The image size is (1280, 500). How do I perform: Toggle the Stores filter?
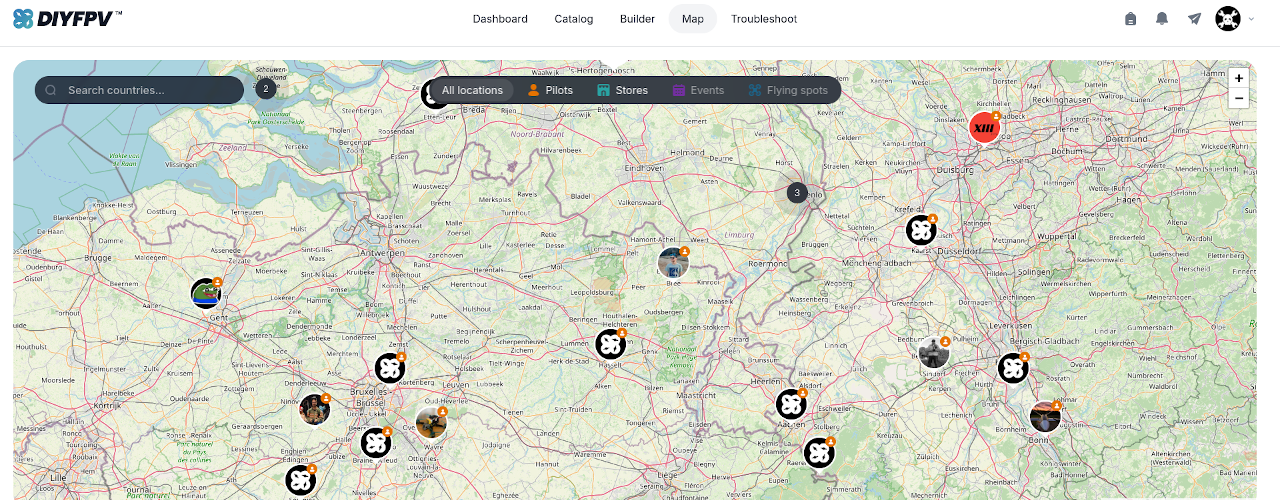tap(622, 90)
